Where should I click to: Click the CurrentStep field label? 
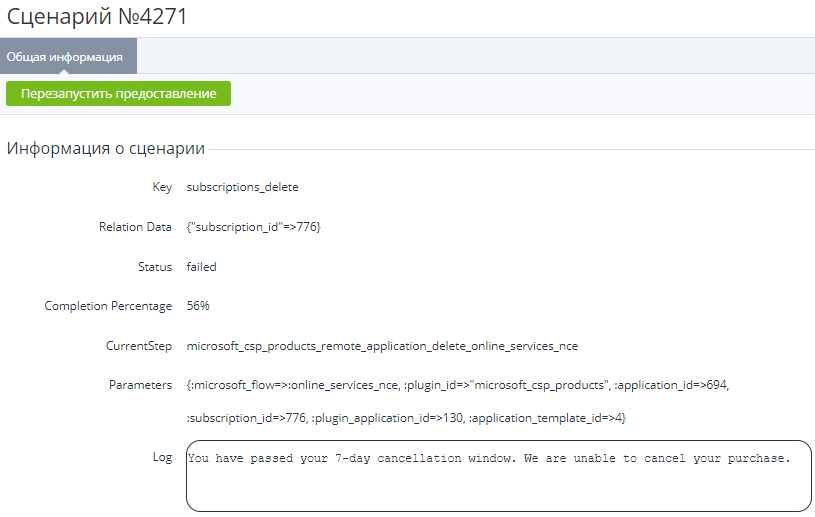[139, 346]
